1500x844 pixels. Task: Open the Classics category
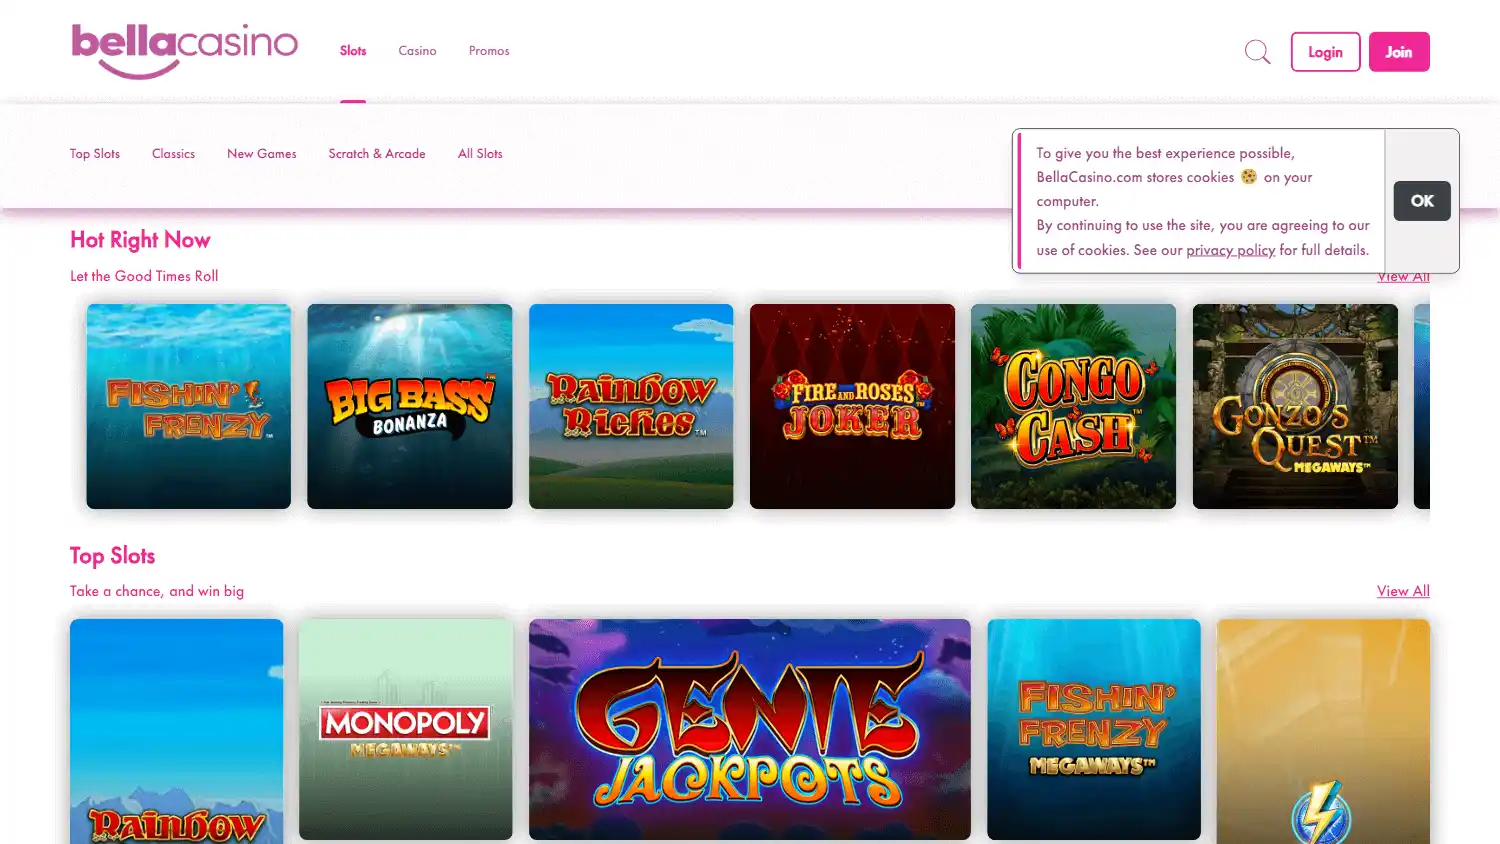(x=173, y=154)
